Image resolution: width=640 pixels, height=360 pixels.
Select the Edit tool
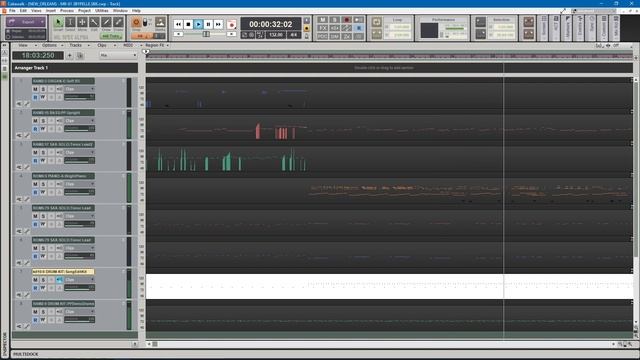point(94,22)
